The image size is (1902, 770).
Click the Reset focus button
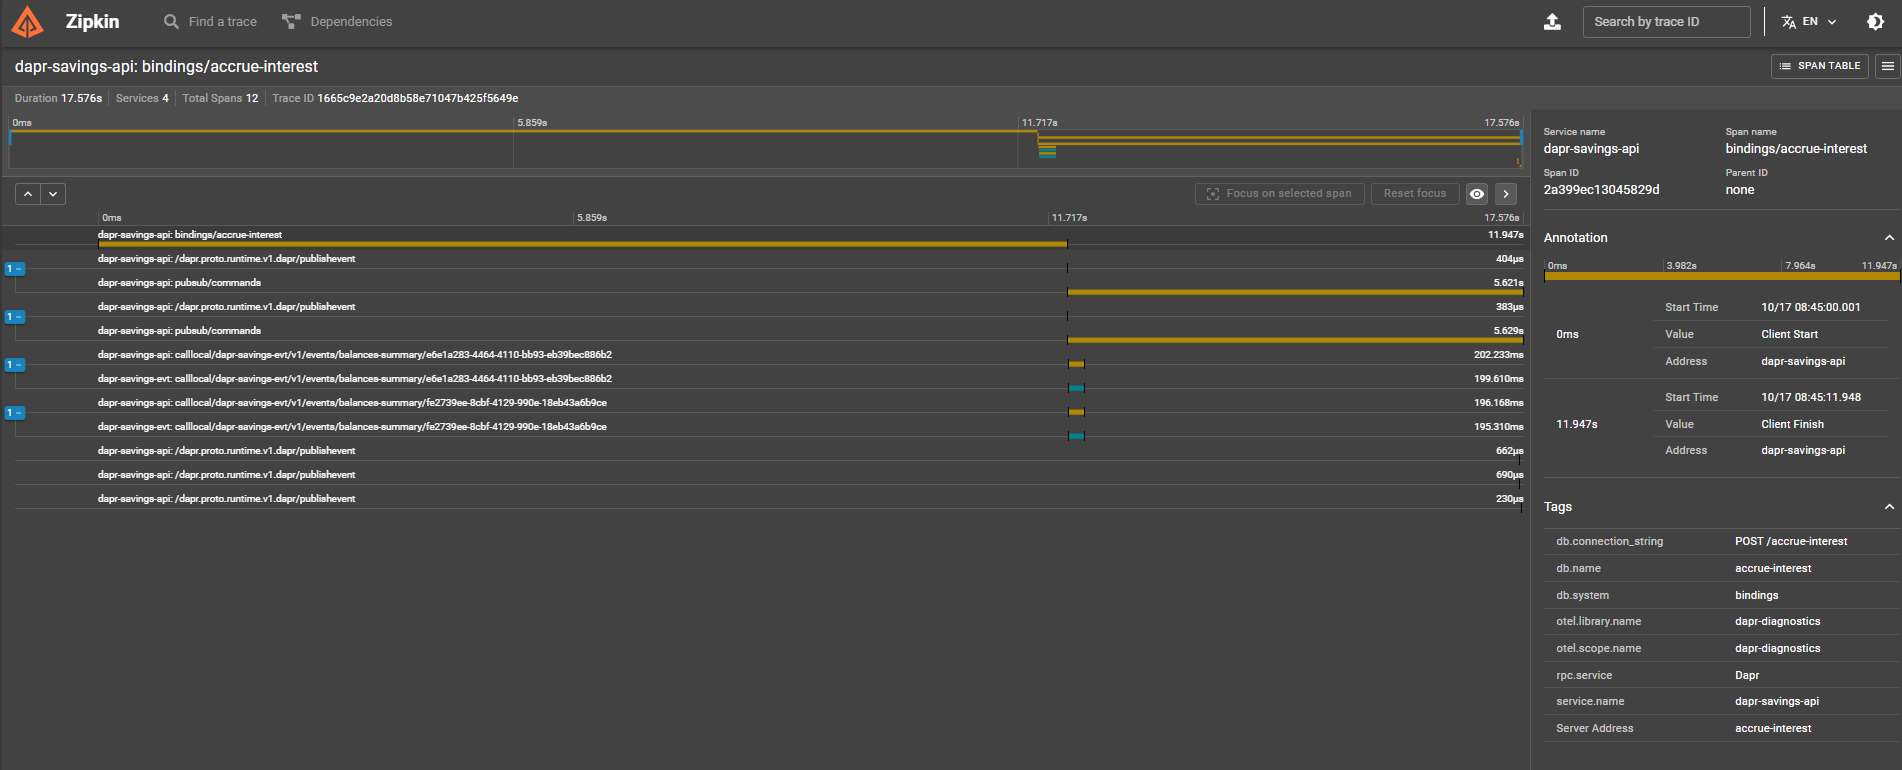click(1414, 194)
